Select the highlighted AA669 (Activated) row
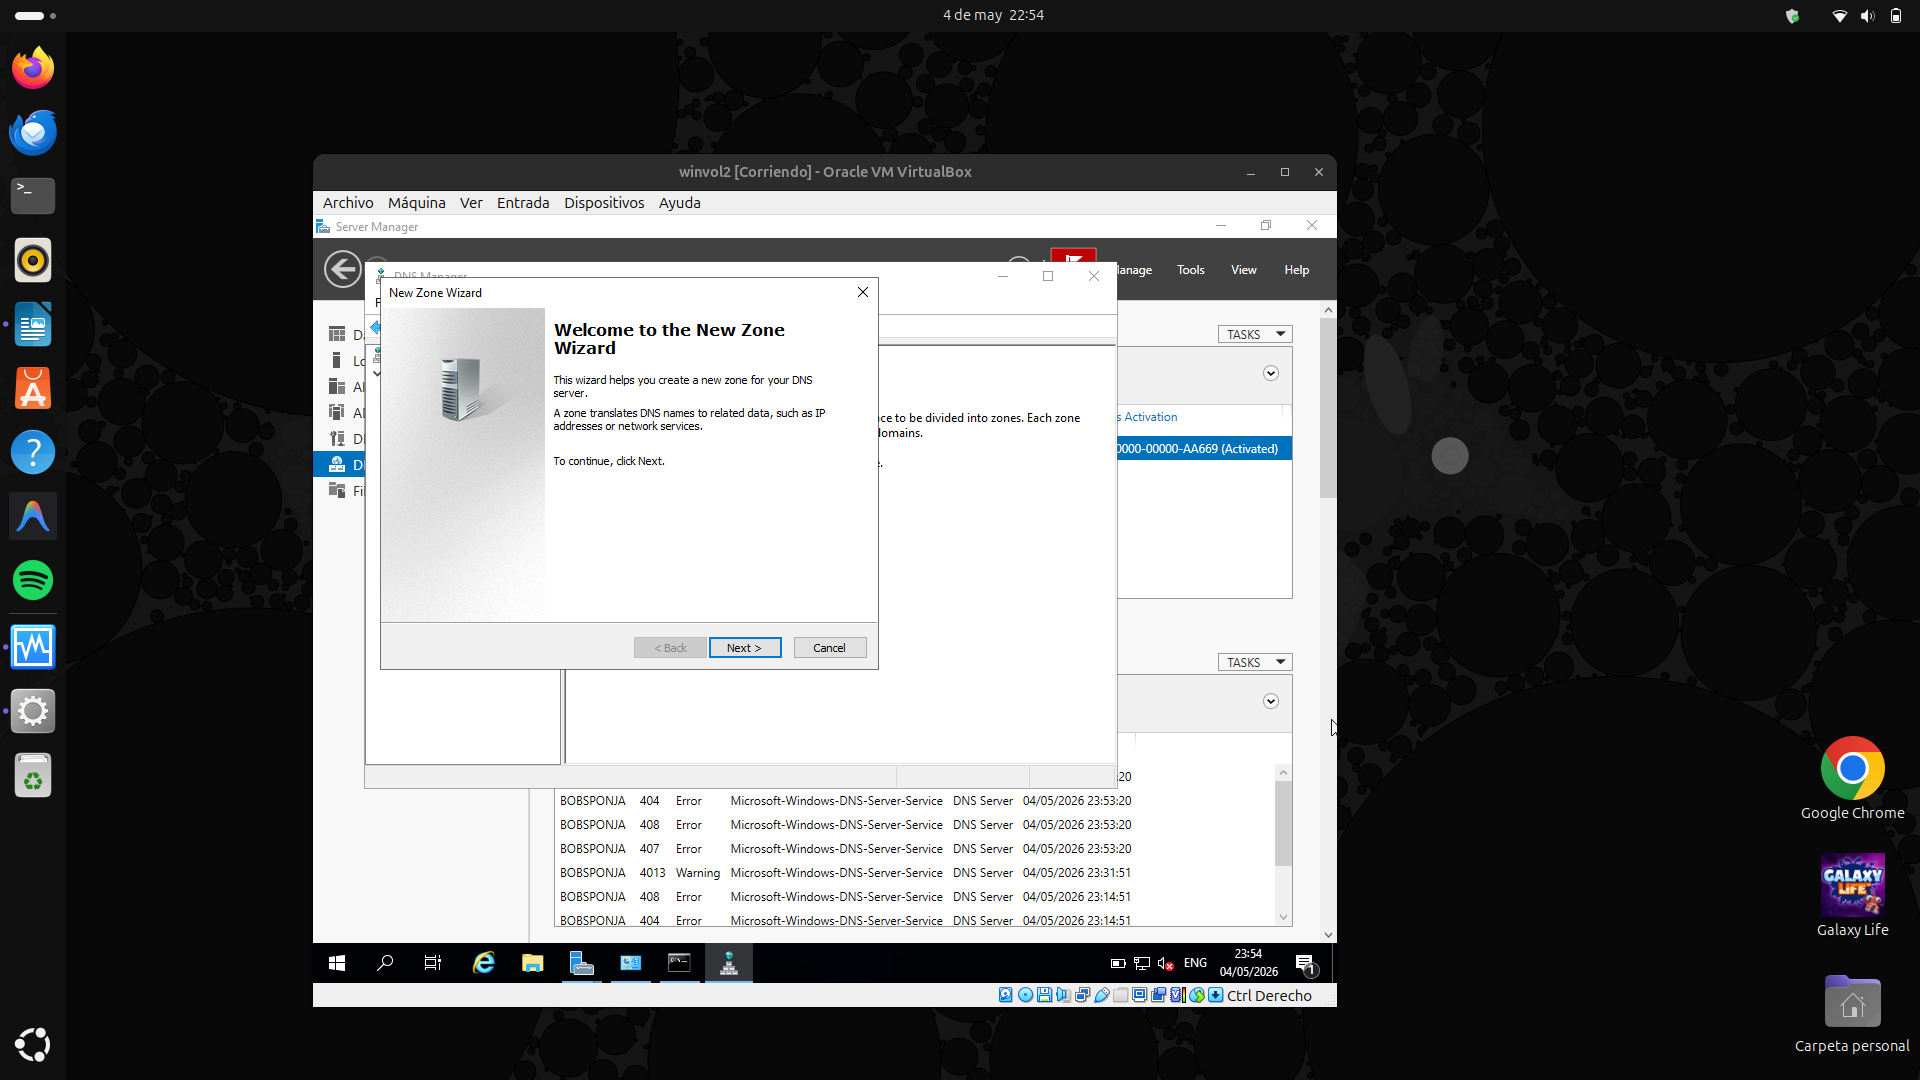 coord(1204,449)
